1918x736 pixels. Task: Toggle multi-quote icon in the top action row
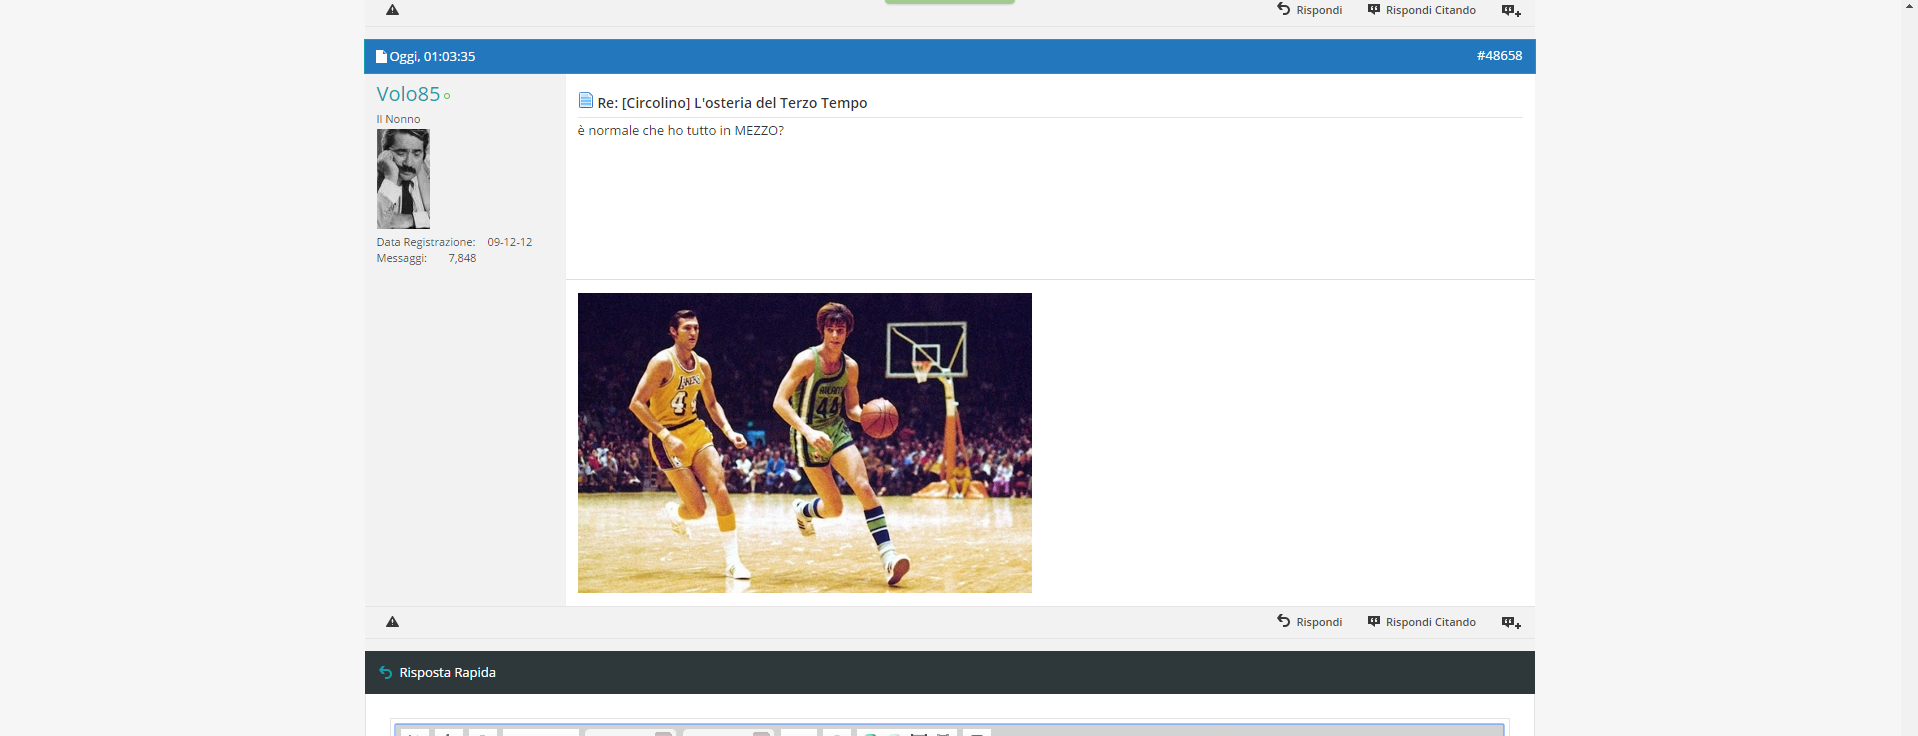click(1511, 10)
